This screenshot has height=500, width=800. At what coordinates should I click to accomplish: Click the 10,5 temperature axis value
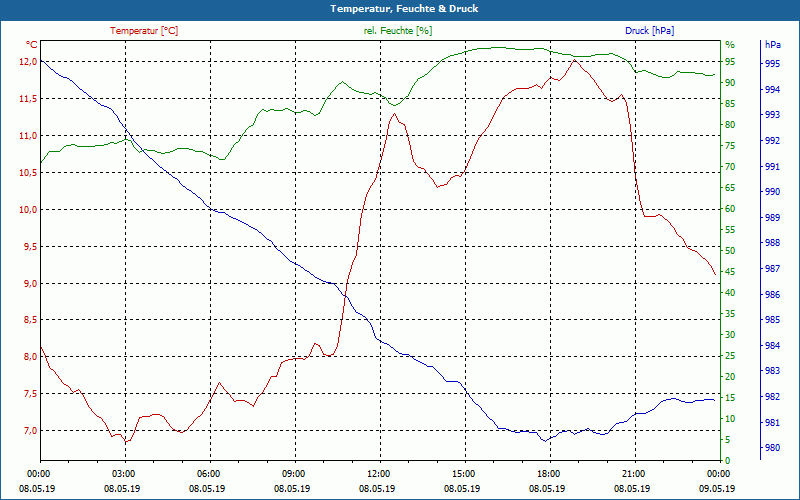tap(28, 172)
